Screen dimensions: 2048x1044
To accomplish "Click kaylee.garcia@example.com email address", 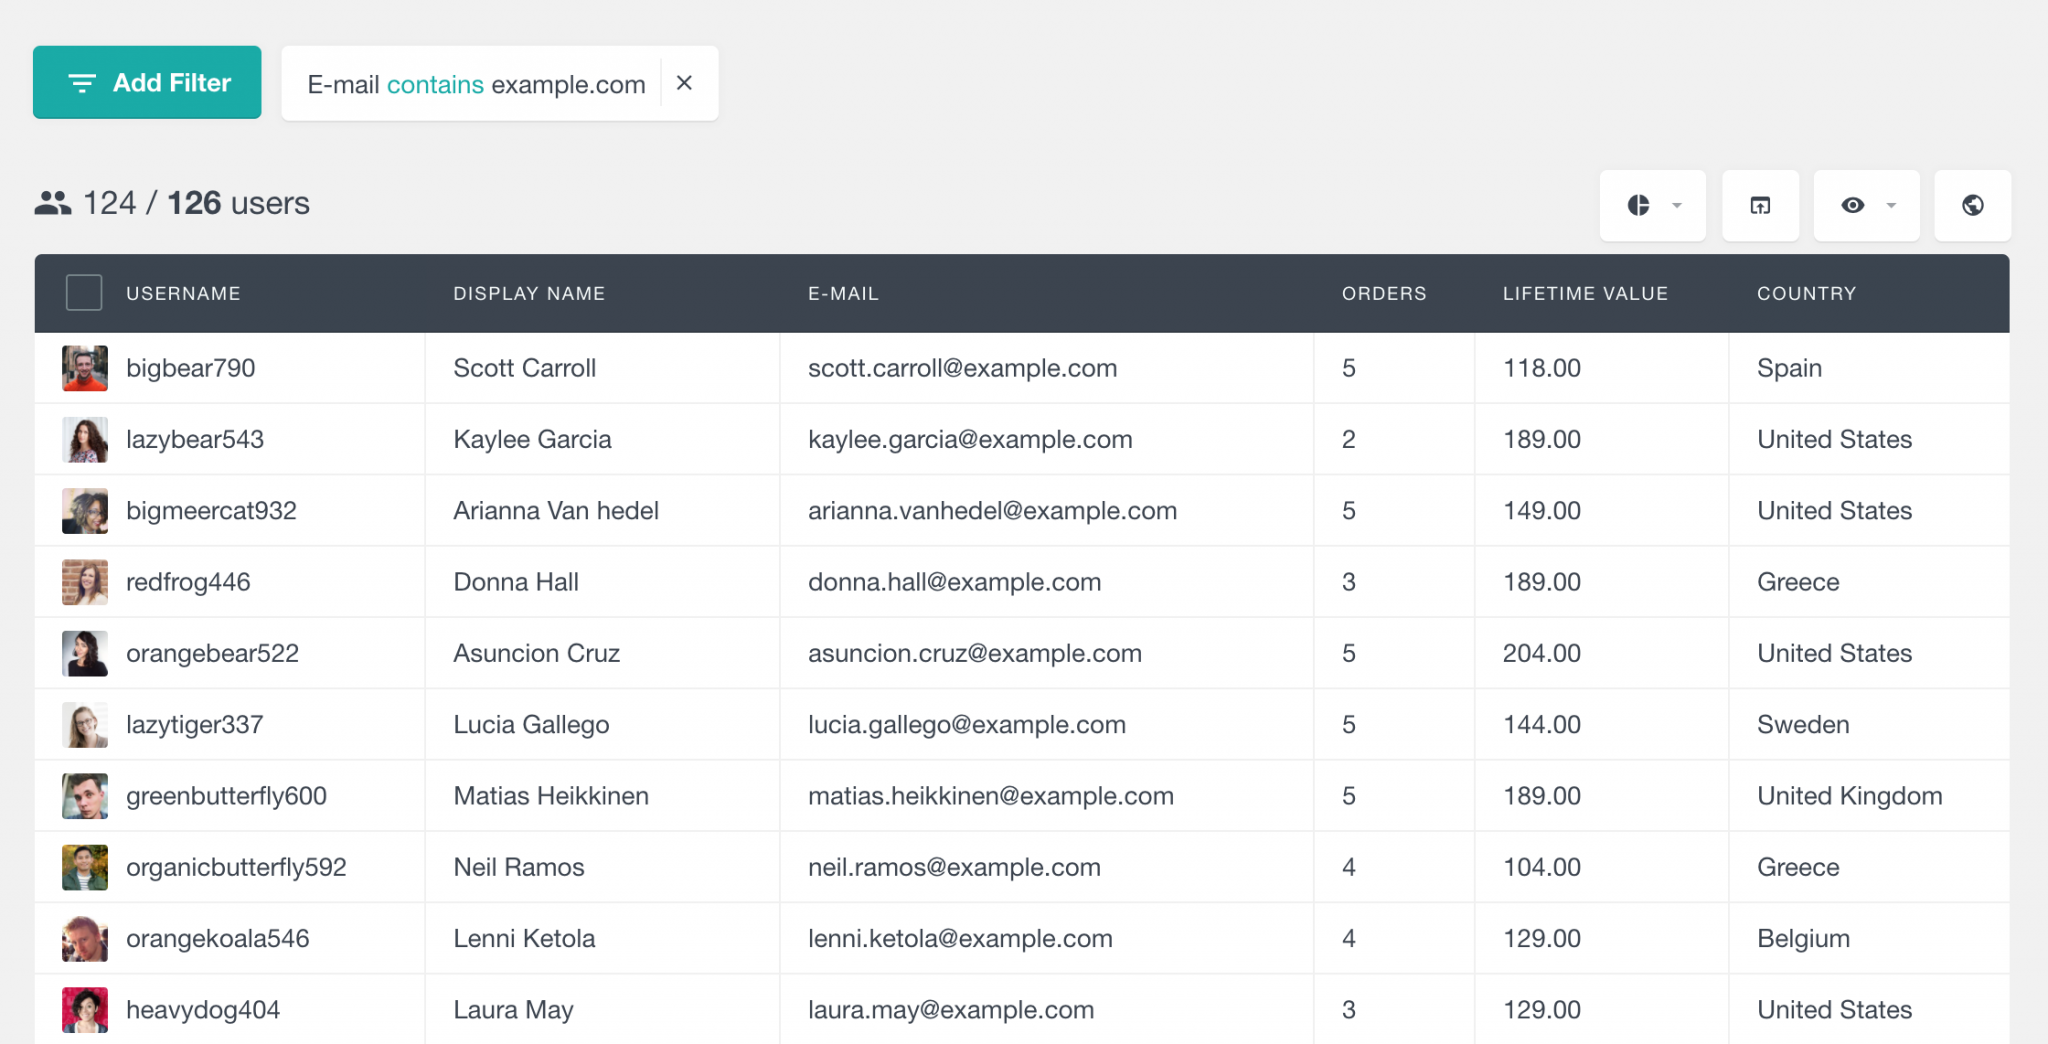I will [x=970, y=439].
